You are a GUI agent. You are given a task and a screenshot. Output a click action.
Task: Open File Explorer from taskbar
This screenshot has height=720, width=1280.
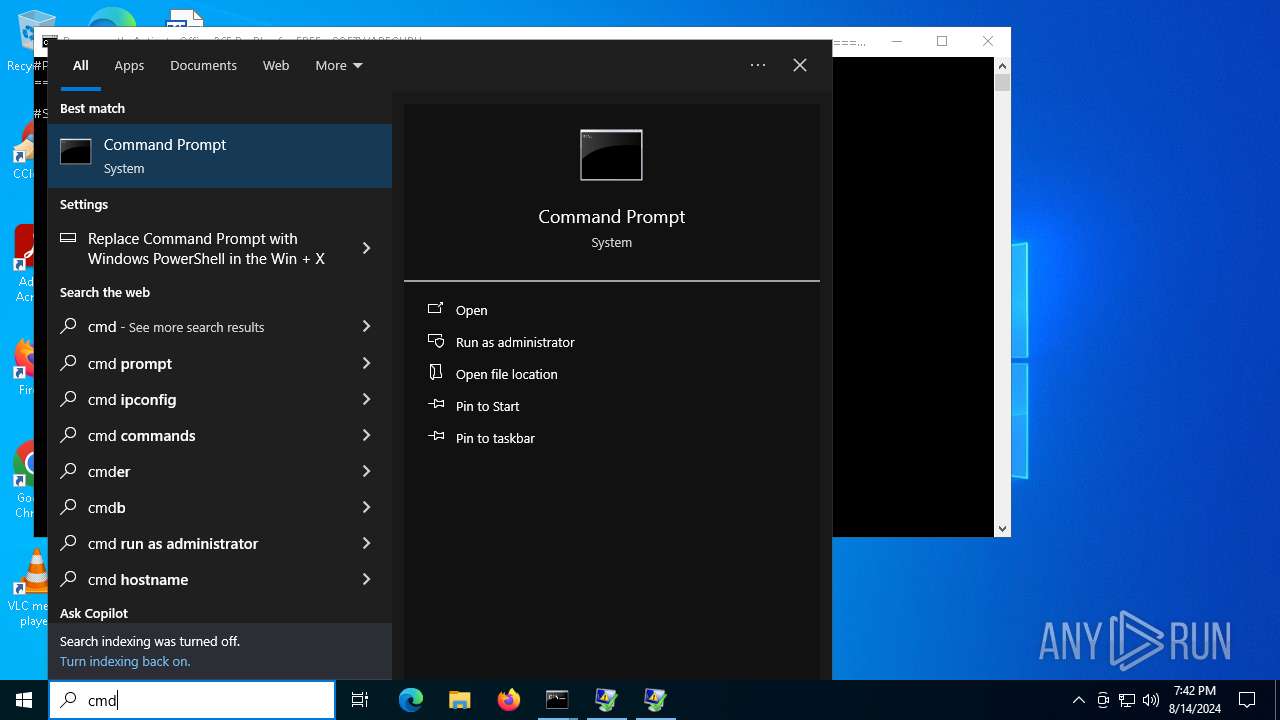click(x=459, y=700)
